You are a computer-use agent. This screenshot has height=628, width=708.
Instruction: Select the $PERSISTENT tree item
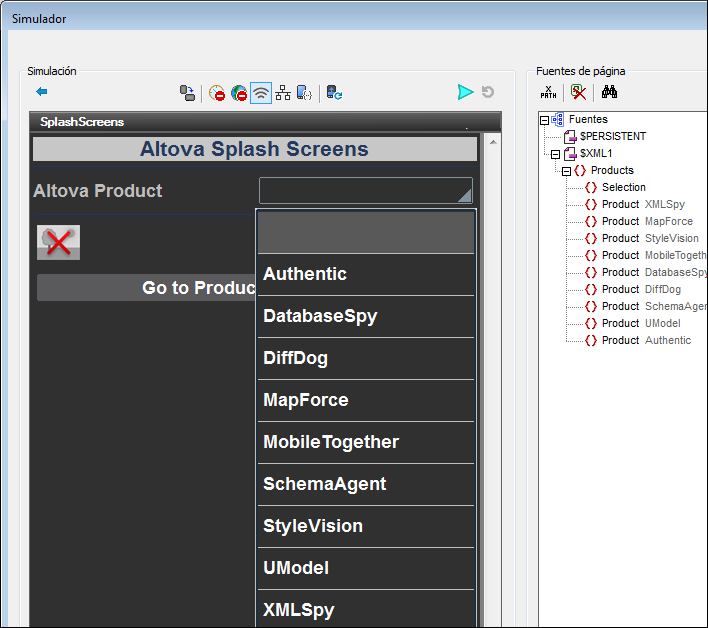612,136
